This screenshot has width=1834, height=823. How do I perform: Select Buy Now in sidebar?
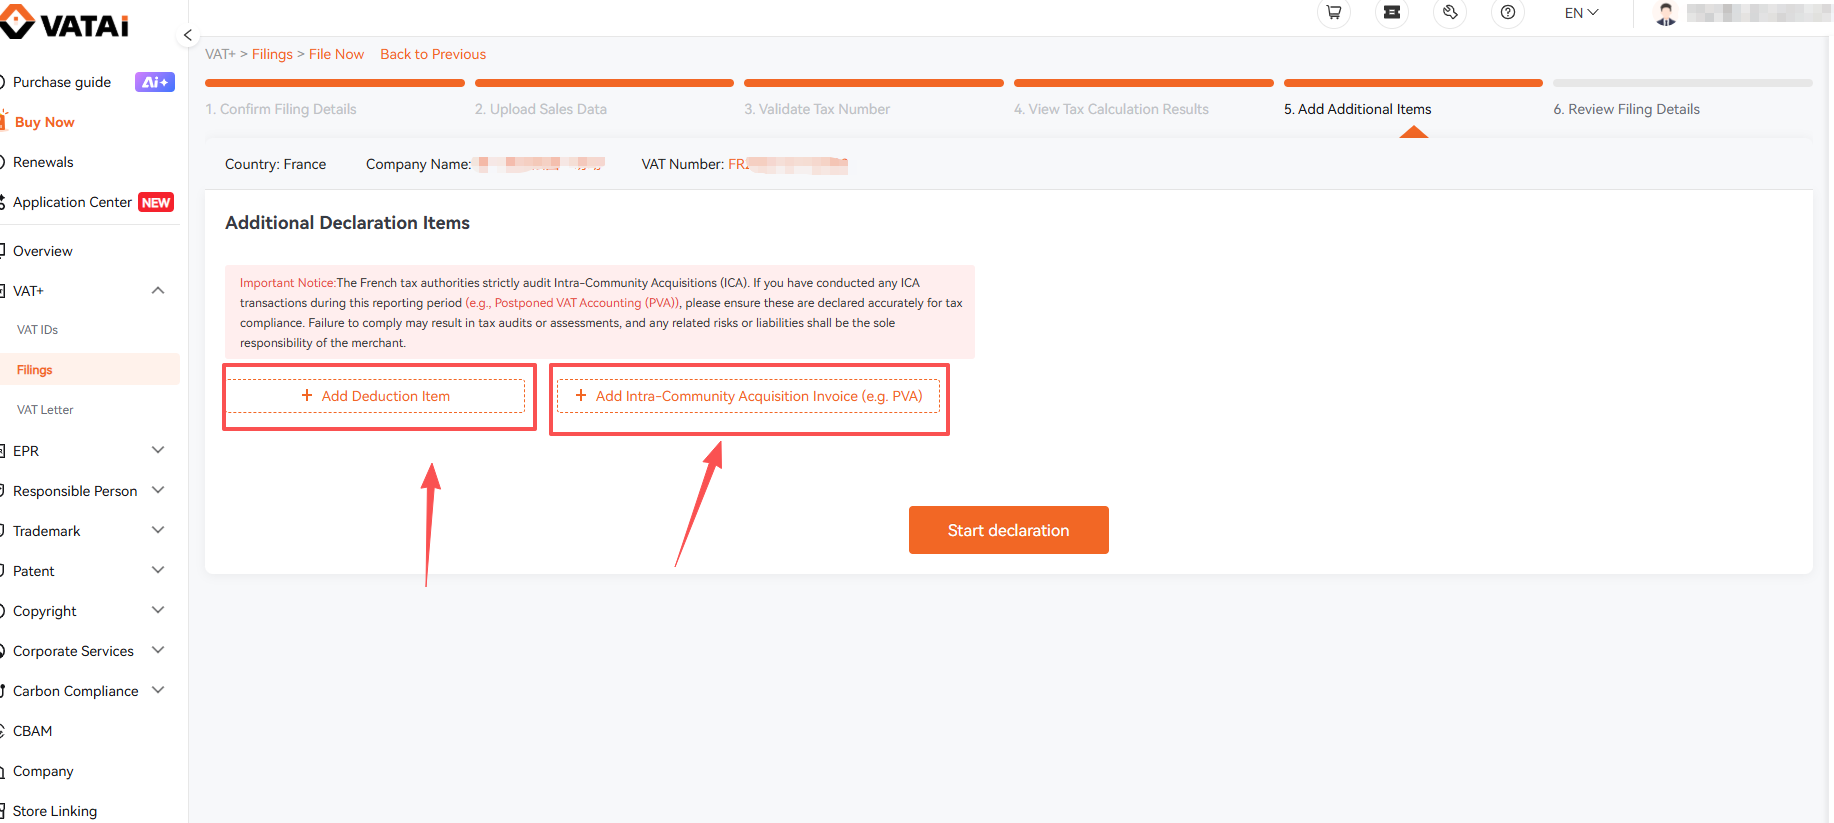[x=44, y=122]
